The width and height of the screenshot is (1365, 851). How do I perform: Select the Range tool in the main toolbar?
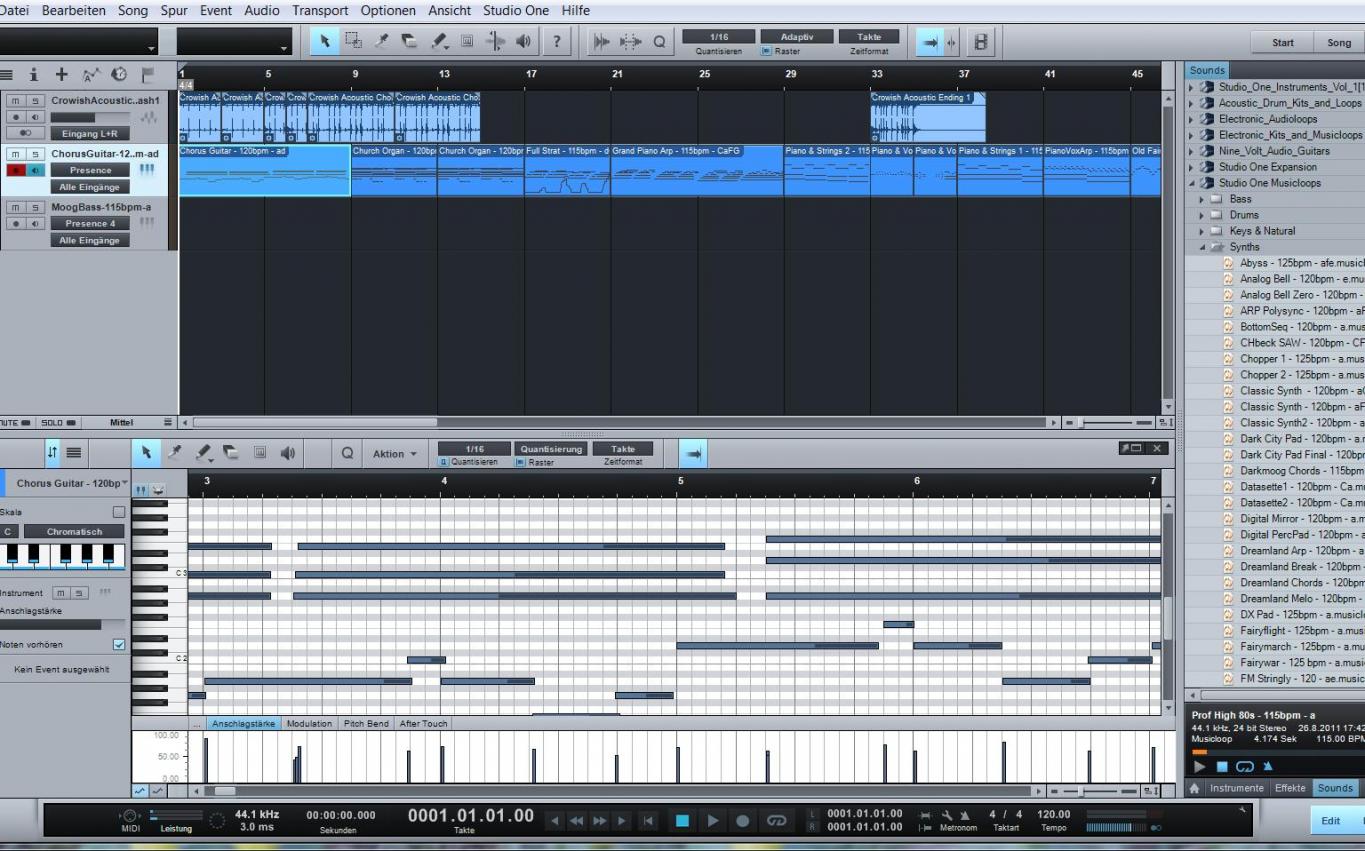coord(353,41)
